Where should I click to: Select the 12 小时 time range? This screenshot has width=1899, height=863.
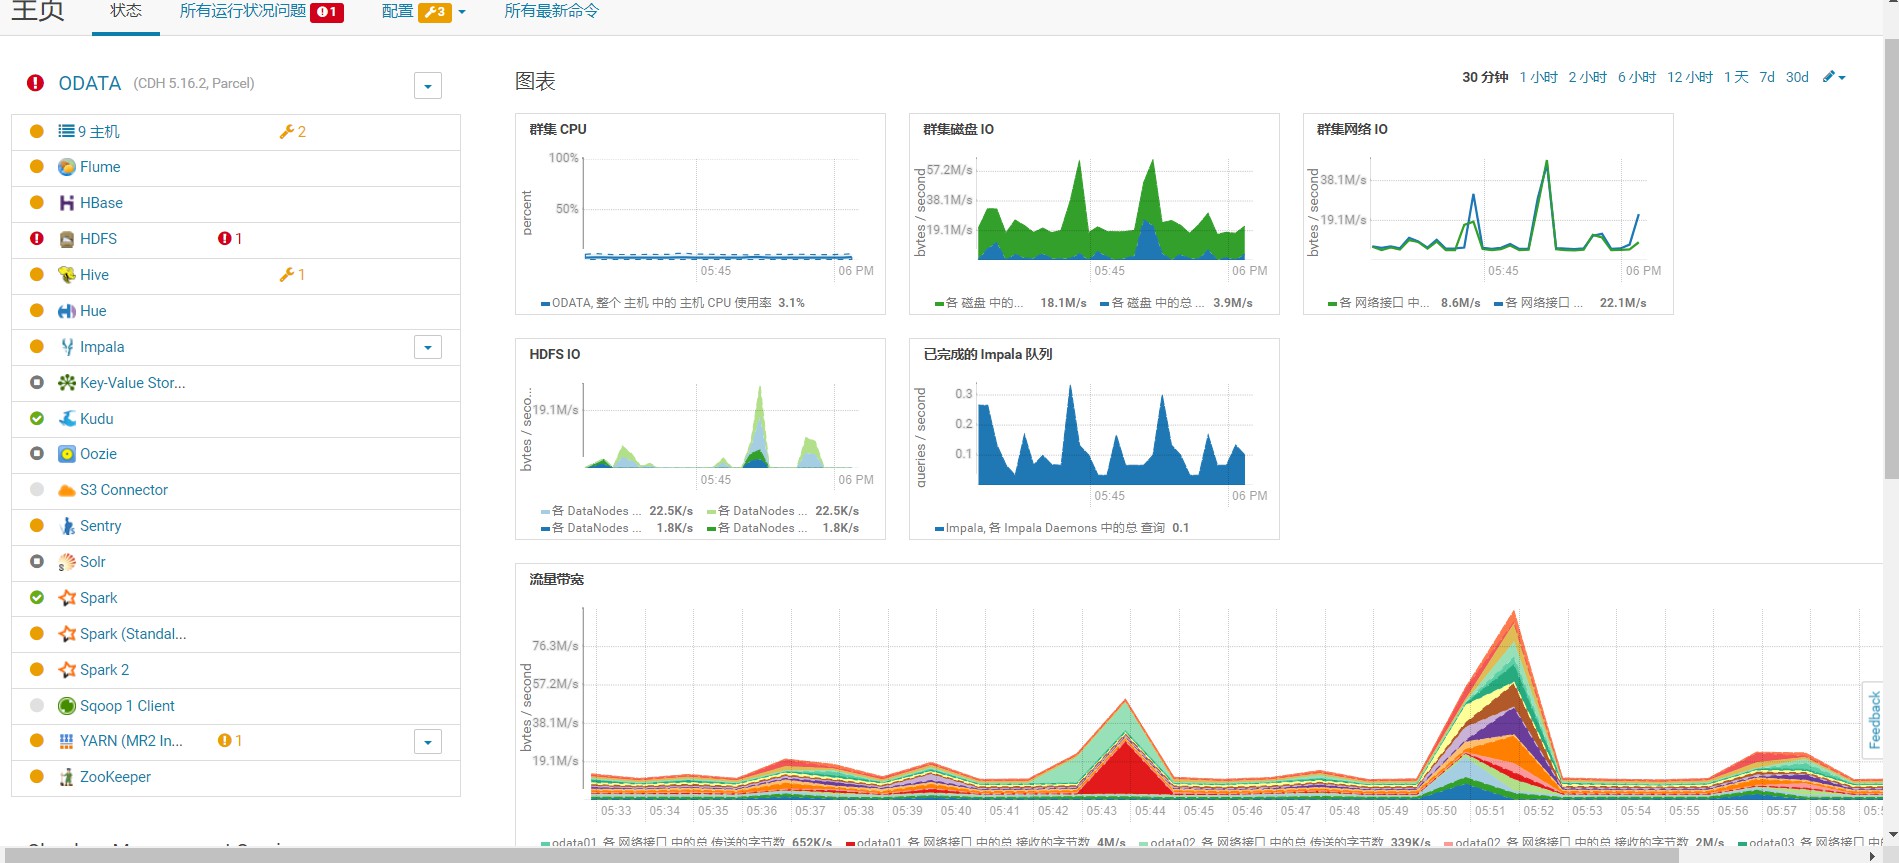coord(1690,77)
